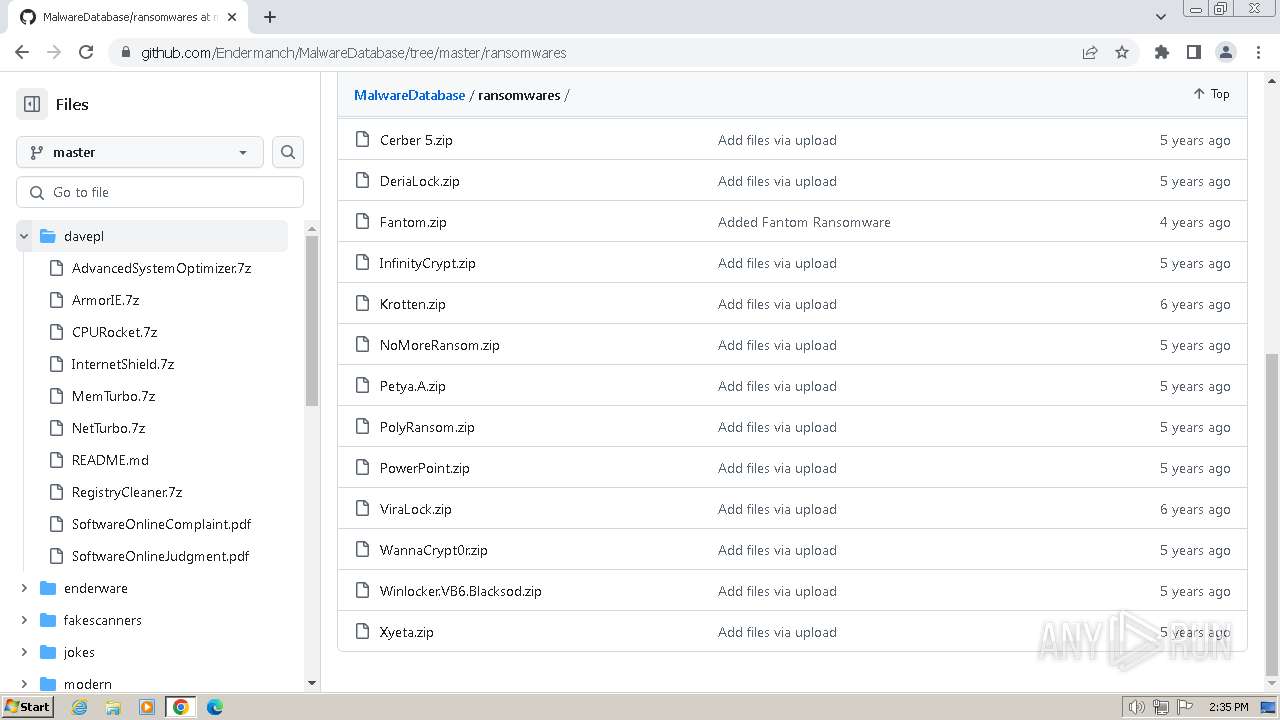Viewport: 1280px width, 720px height.
Task: Share this page icon in address bar
Action: (1090, 52)
